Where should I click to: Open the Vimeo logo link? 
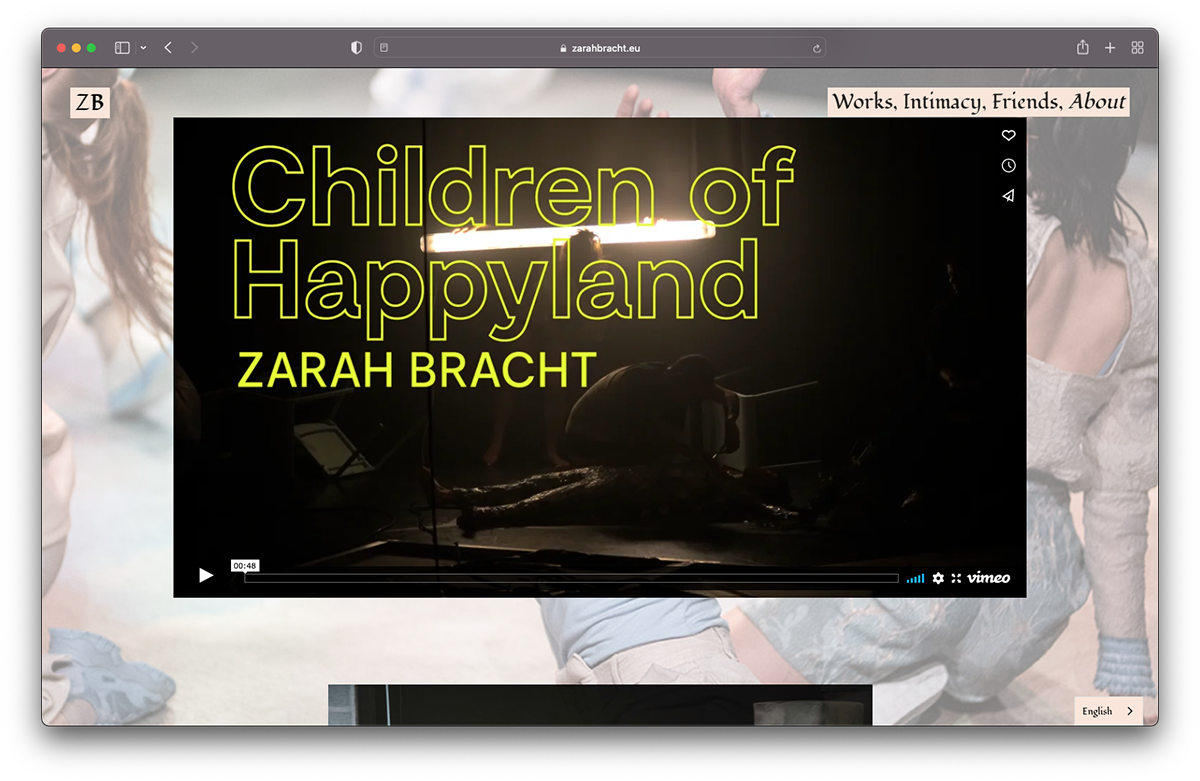[x=988, y=578]
